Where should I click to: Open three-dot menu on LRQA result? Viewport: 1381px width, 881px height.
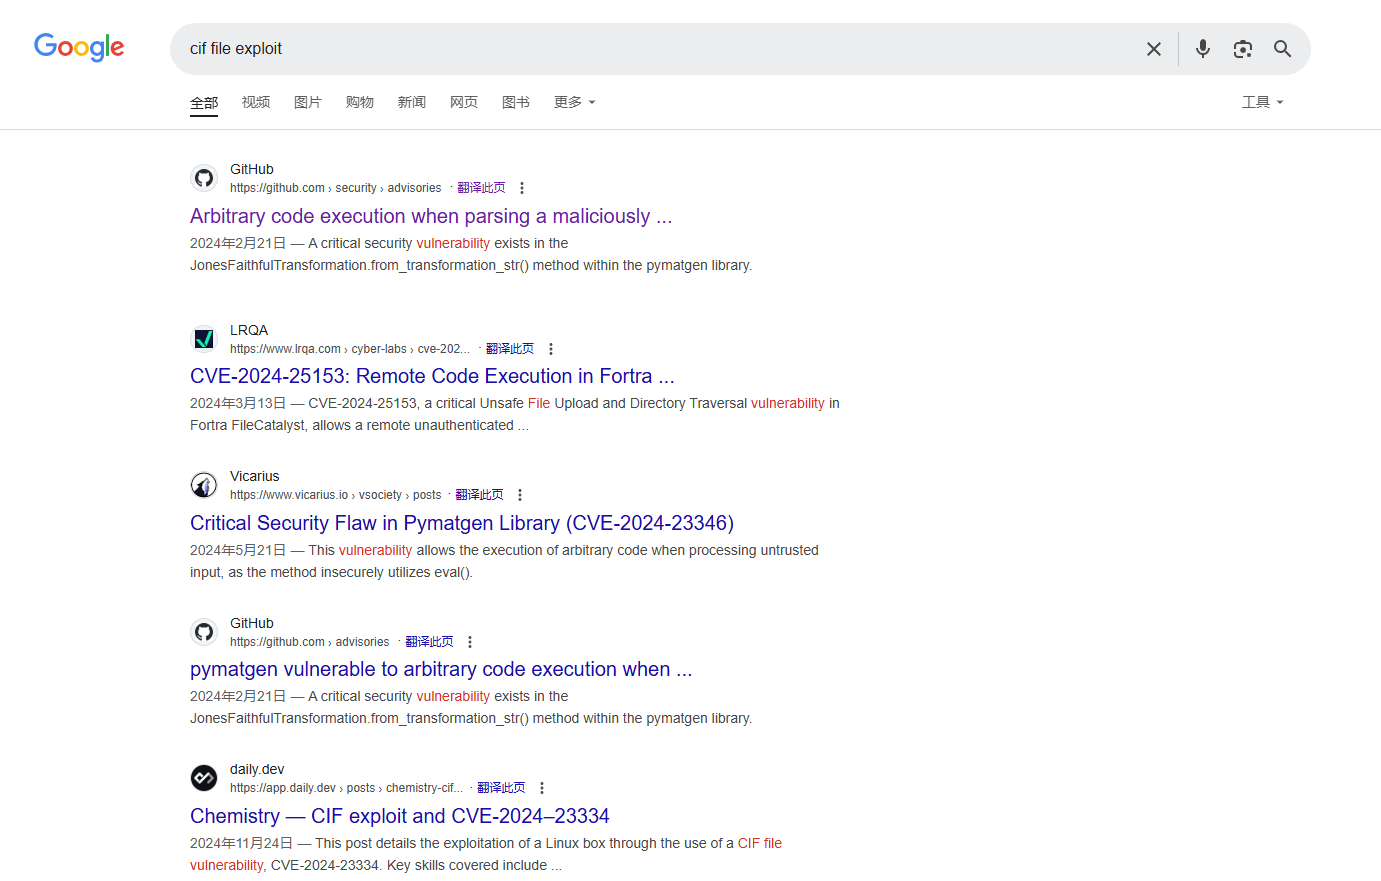pos(551,349)
